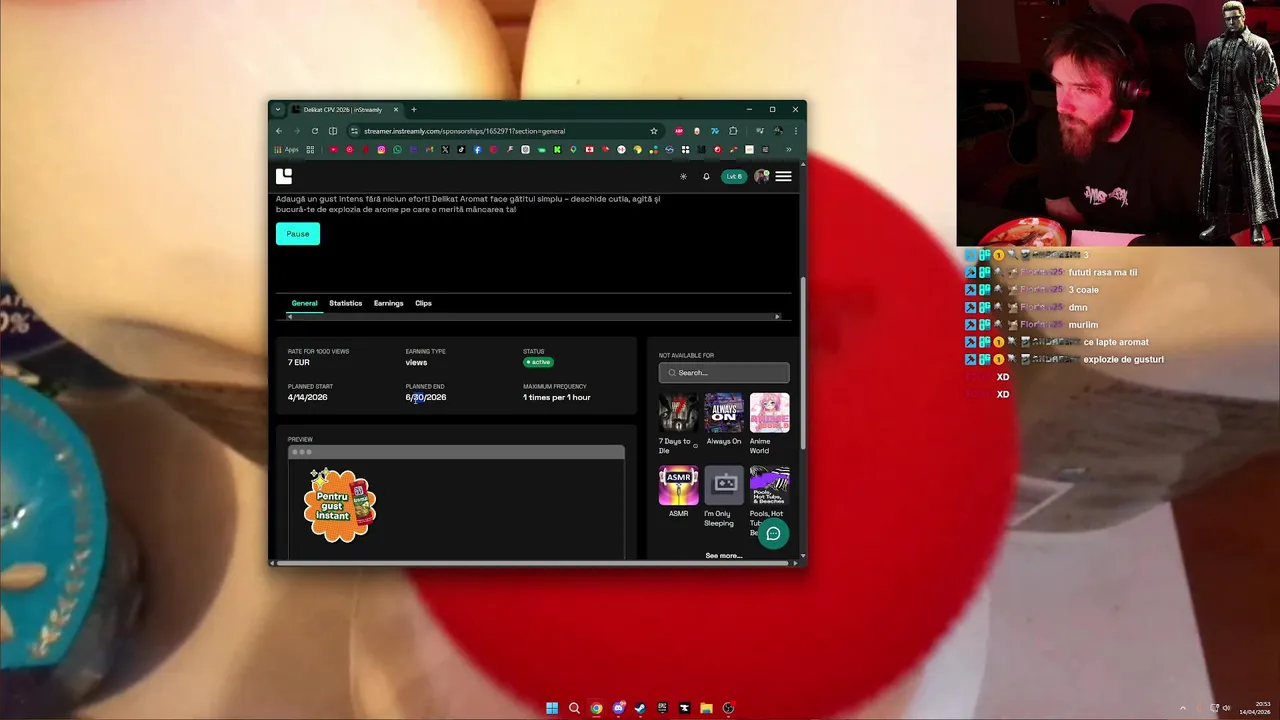
Task: Click the tab strip left scroll arrow
Action: (x=290, y=317)
